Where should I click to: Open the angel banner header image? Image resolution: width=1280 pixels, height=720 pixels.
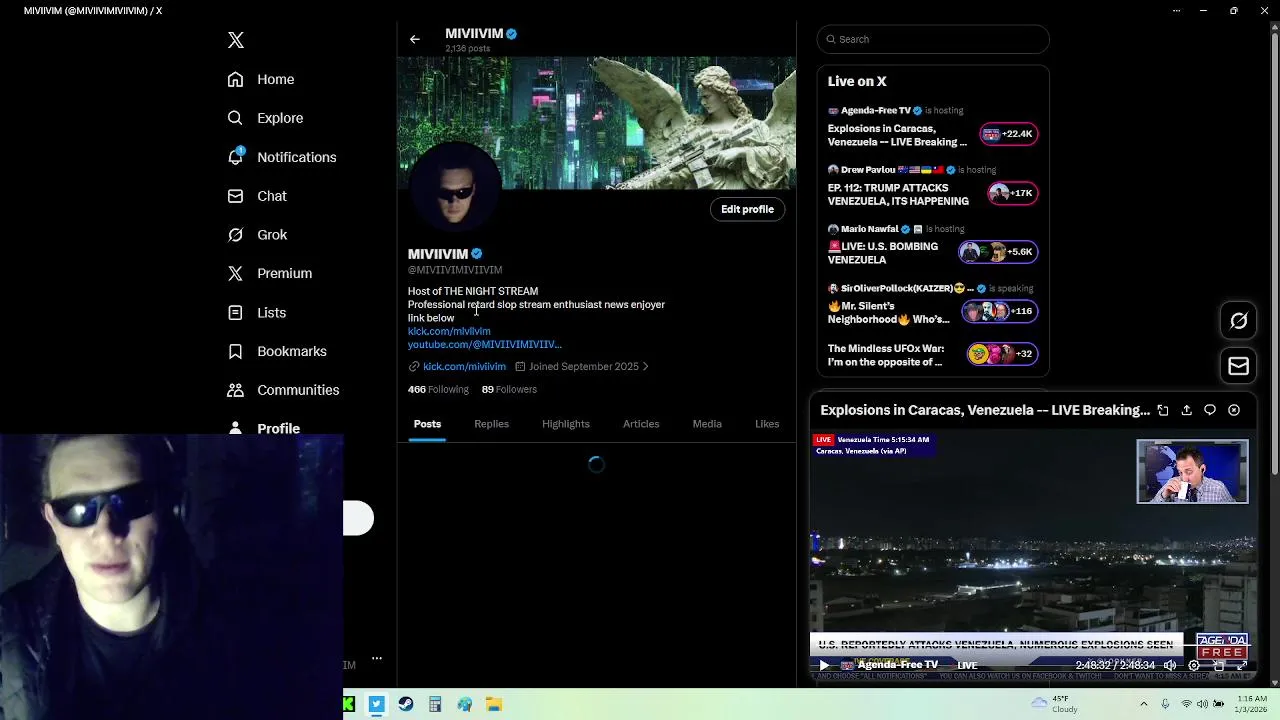596,123
